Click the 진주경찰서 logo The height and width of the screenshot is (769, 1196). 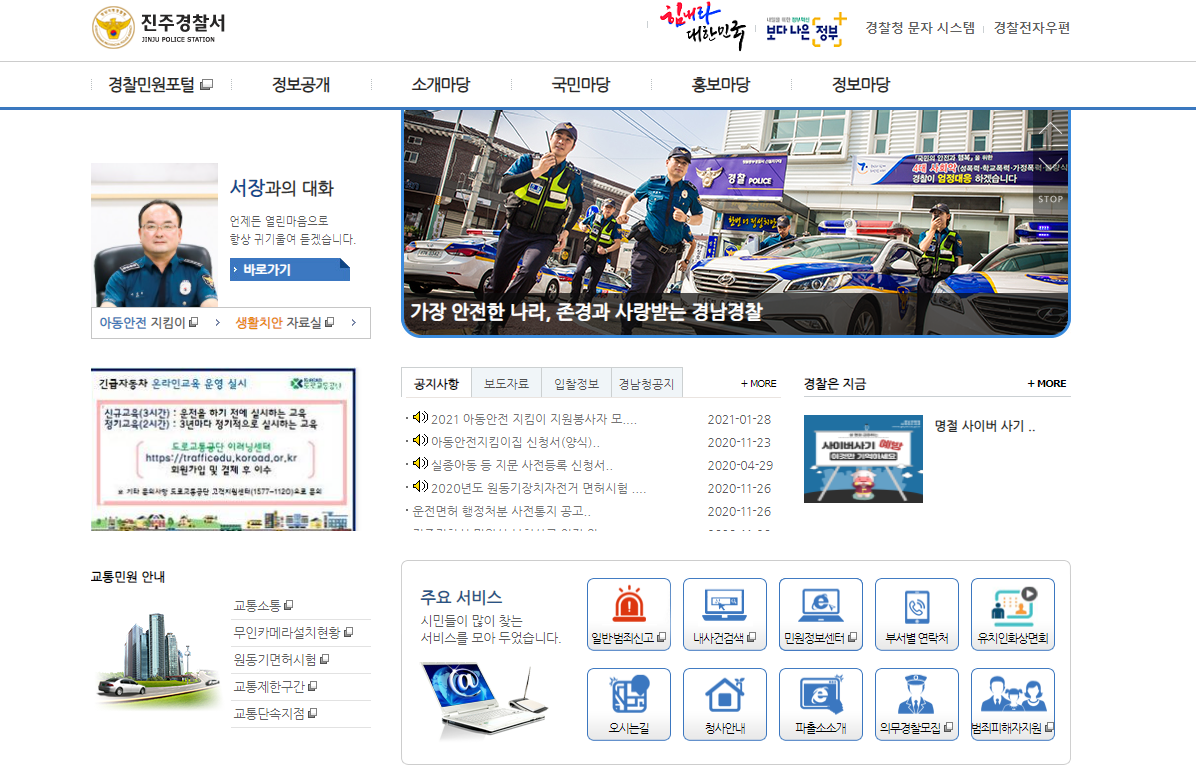tap(159, 27)
